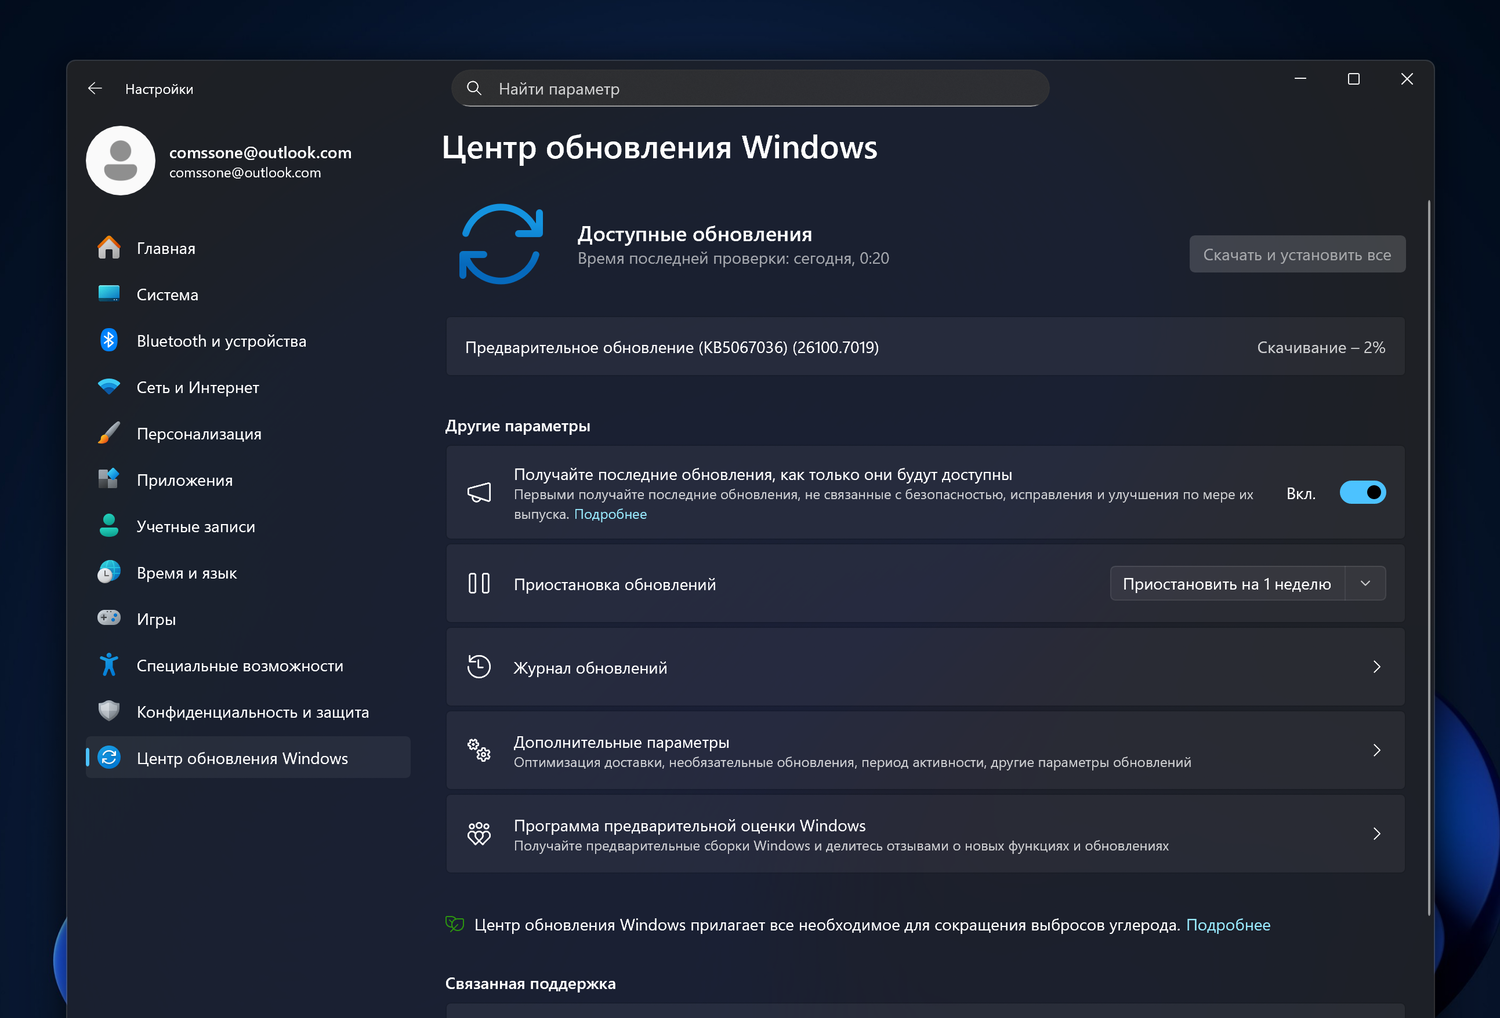This screenshot has width=1500, height=1018.
Task: Click the Privacy and security shield icon
Action: 109,712
